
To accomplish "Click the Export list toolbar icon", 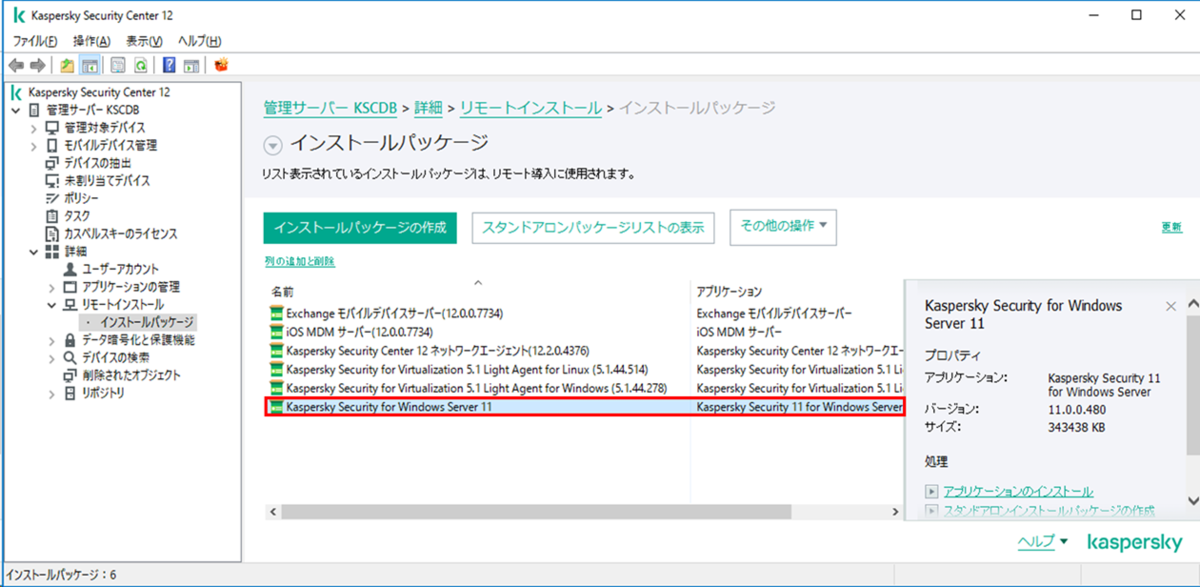I will tap(118, 65).
